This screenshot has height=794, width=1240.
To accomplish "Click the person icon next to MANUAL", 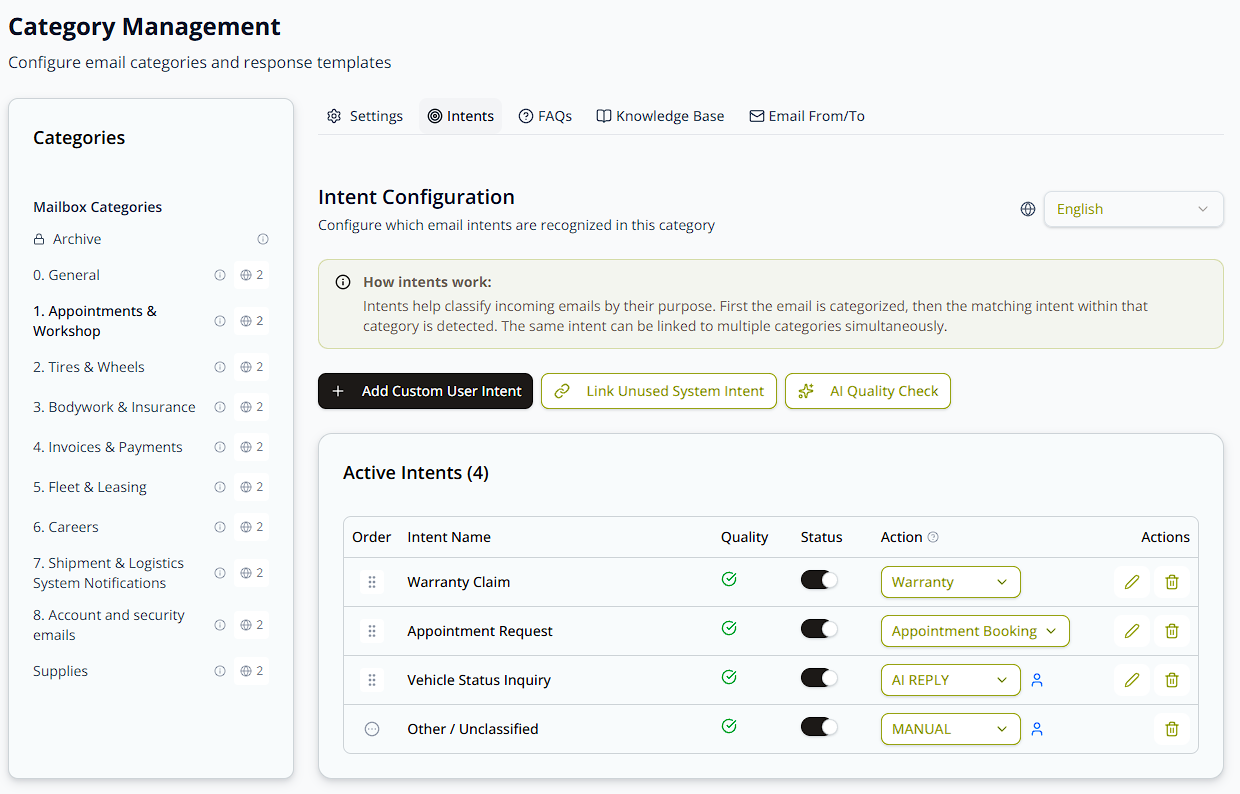I will click(x=1037, y=729).
